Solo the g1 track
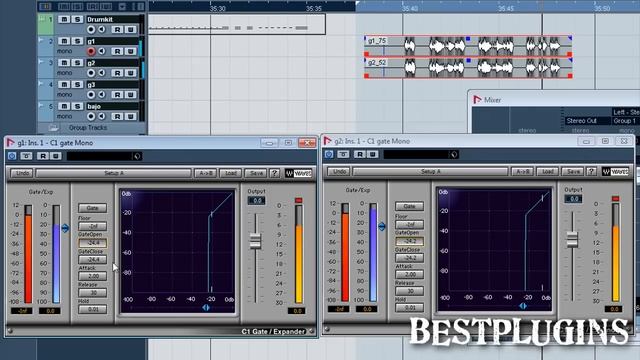The width and height of the screenshot is (640, 360). click(77, 41)
